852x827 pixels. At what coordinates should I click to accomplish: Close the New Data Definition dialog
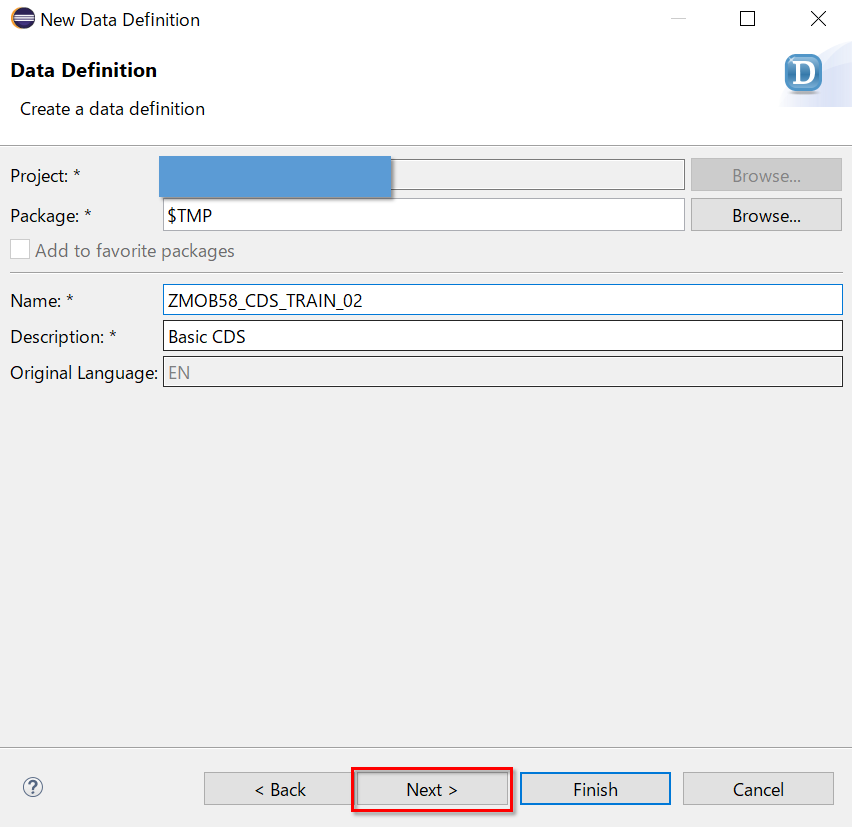818,18
